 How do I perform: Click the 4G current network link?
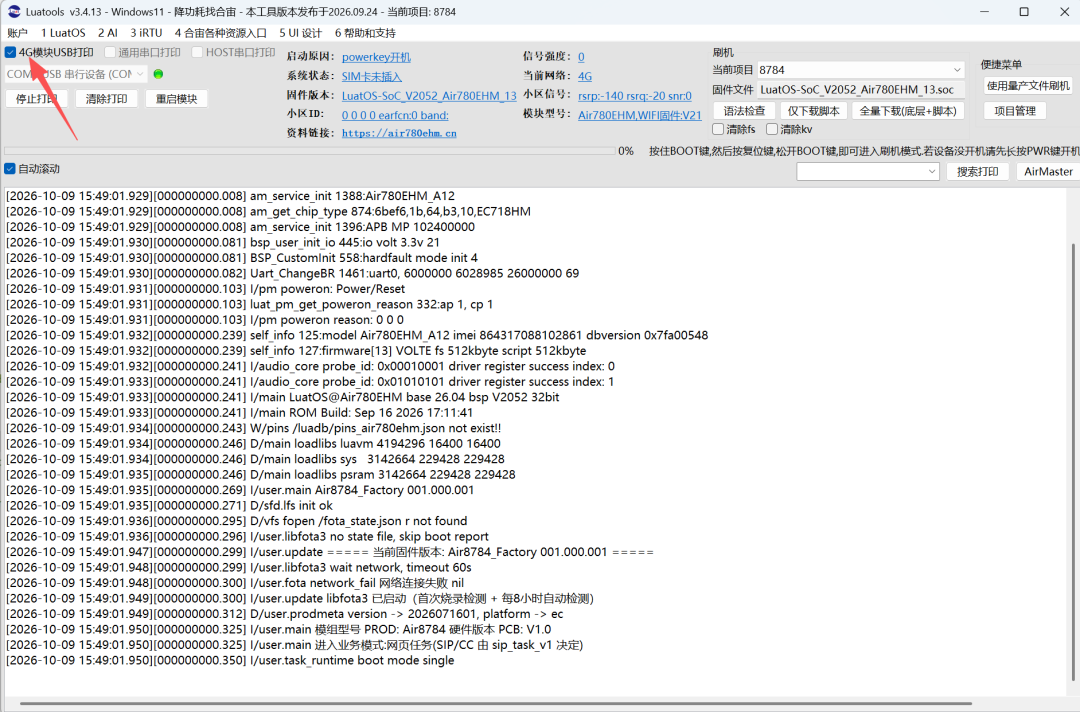pyautogui.click(x=585, y=76)
